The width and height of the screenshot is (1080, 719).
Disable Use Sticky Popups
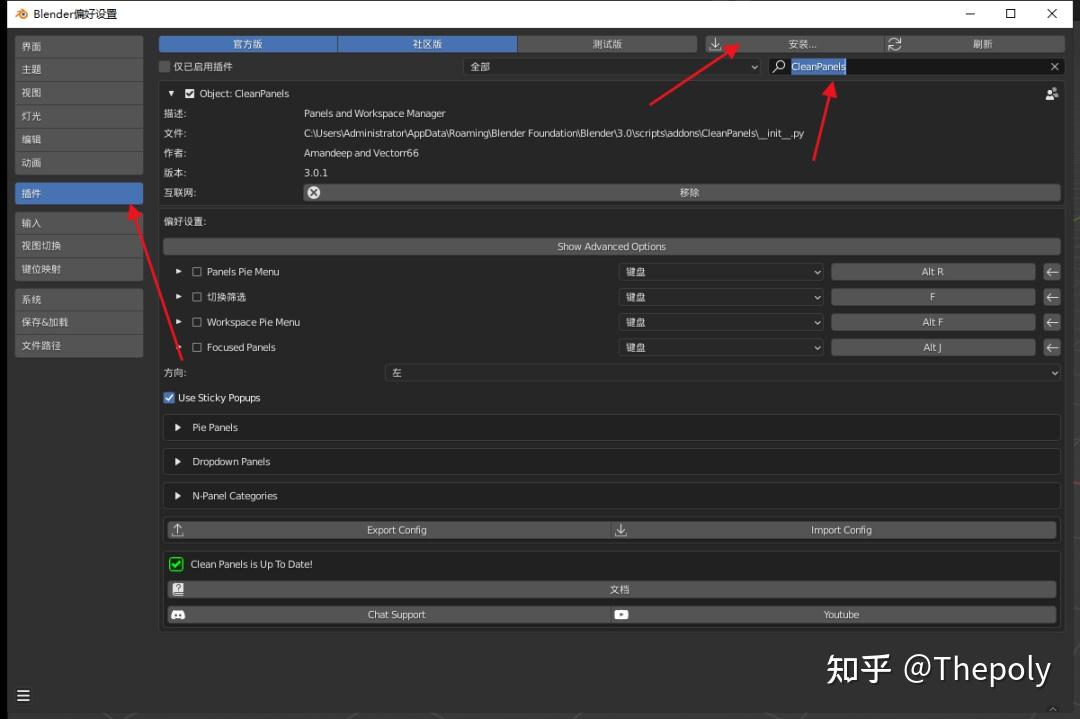169,397
